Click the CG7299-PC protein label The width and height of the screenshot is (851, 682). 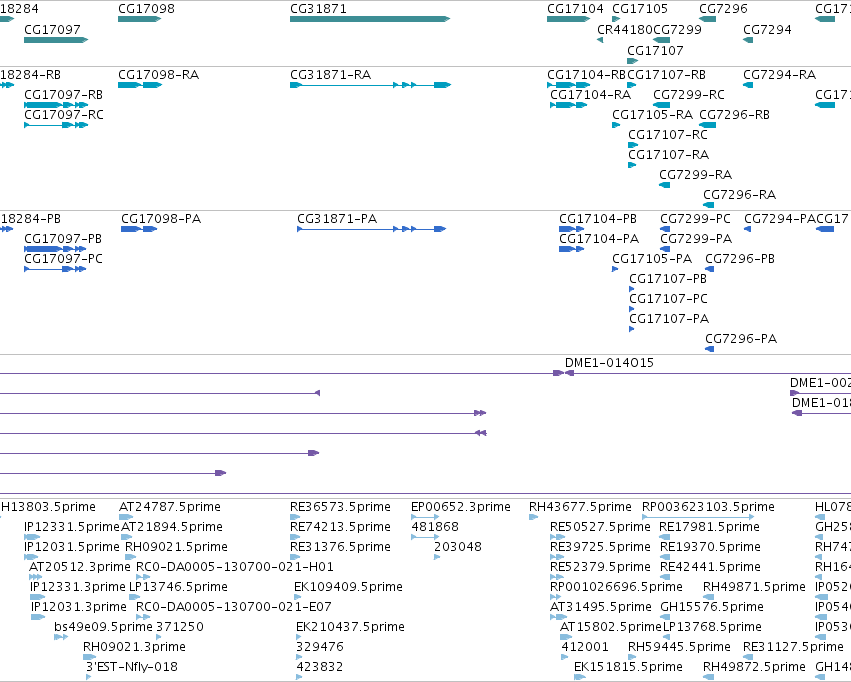pyautogui.click(x=695, y=219)
